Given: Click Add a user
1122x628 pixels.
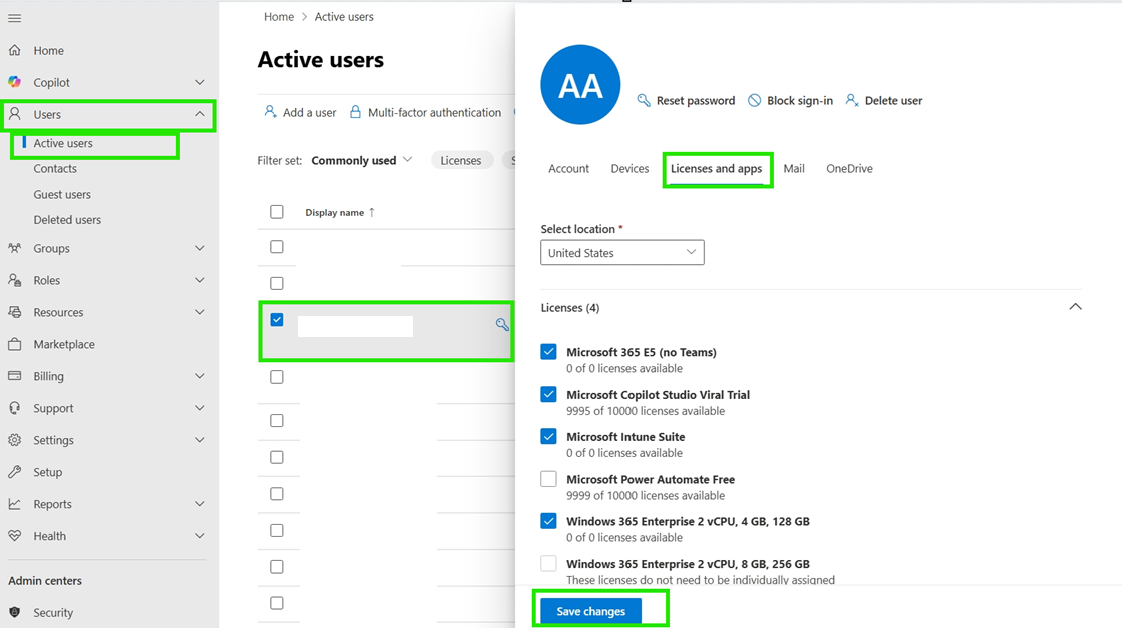Looking at the screenshot, I should 300,112.
